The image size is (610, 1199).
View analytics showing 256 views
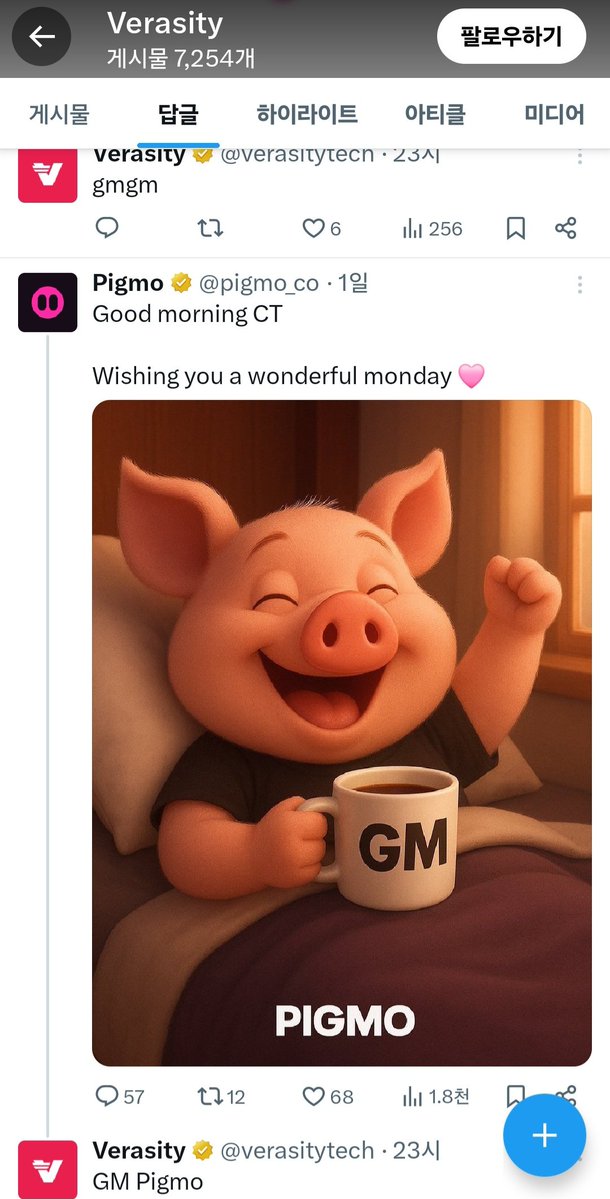[432, 229]
